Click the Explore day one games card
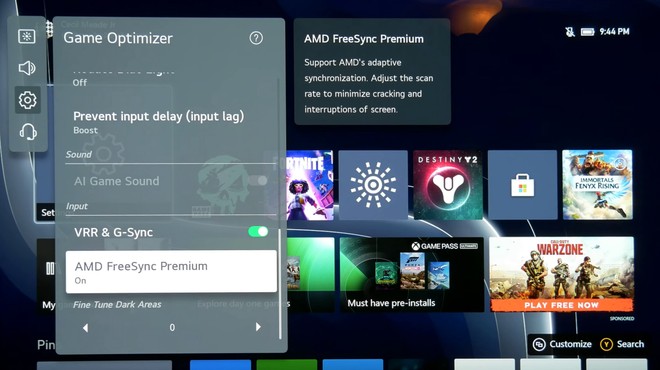 pyautogui.click(x=311, y=274)
